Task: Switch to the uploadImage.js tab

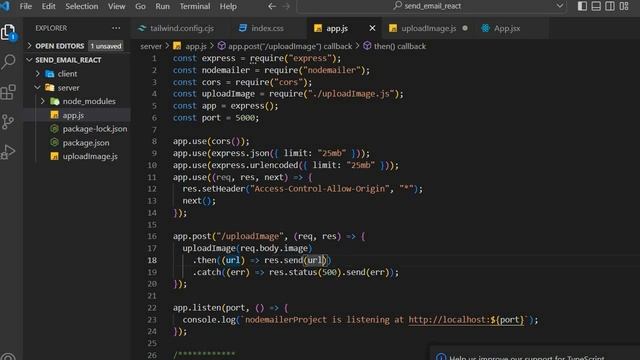Action: click(428, 28)
